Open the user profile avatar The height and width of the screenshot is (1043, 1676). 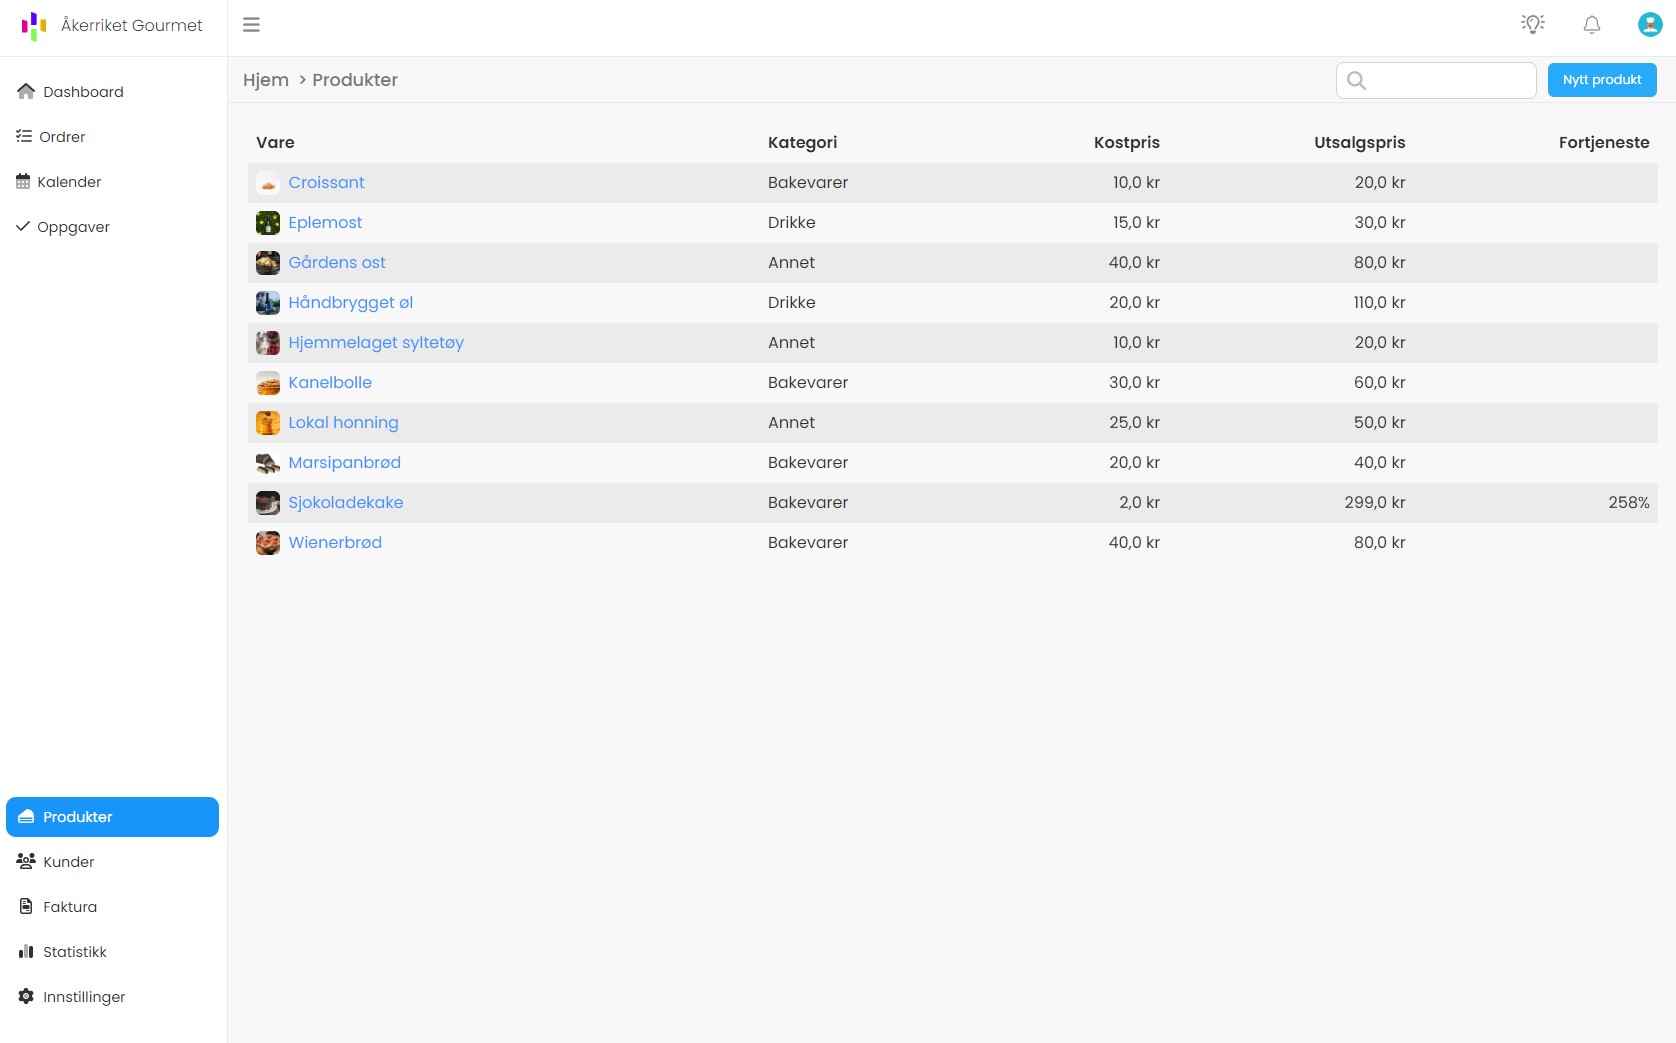pyautogui.click(x=1649, y=25)
